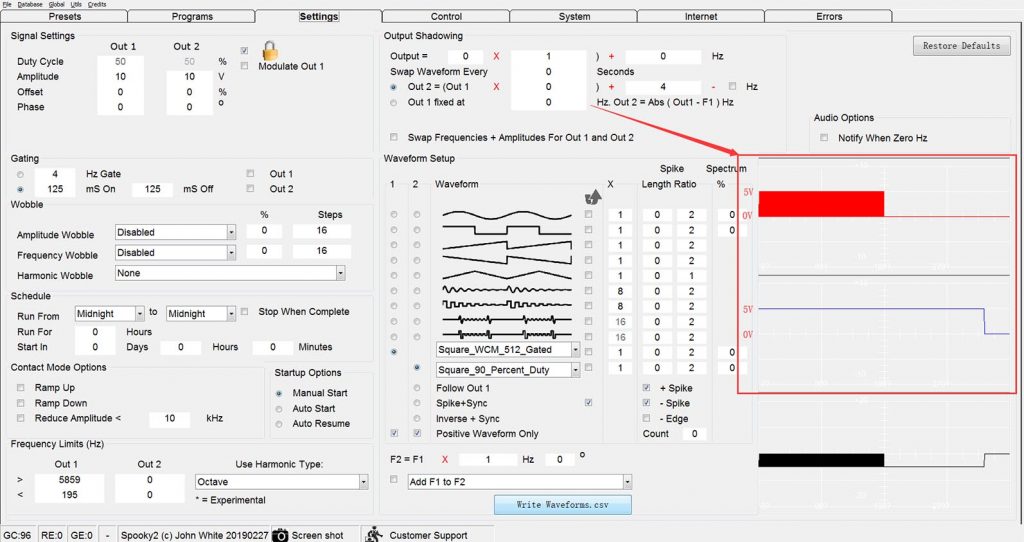Click the Restore Defaults button
The width and height of the screenshot is (1024, 542).
pyautogui.click(x=961, y=46)
